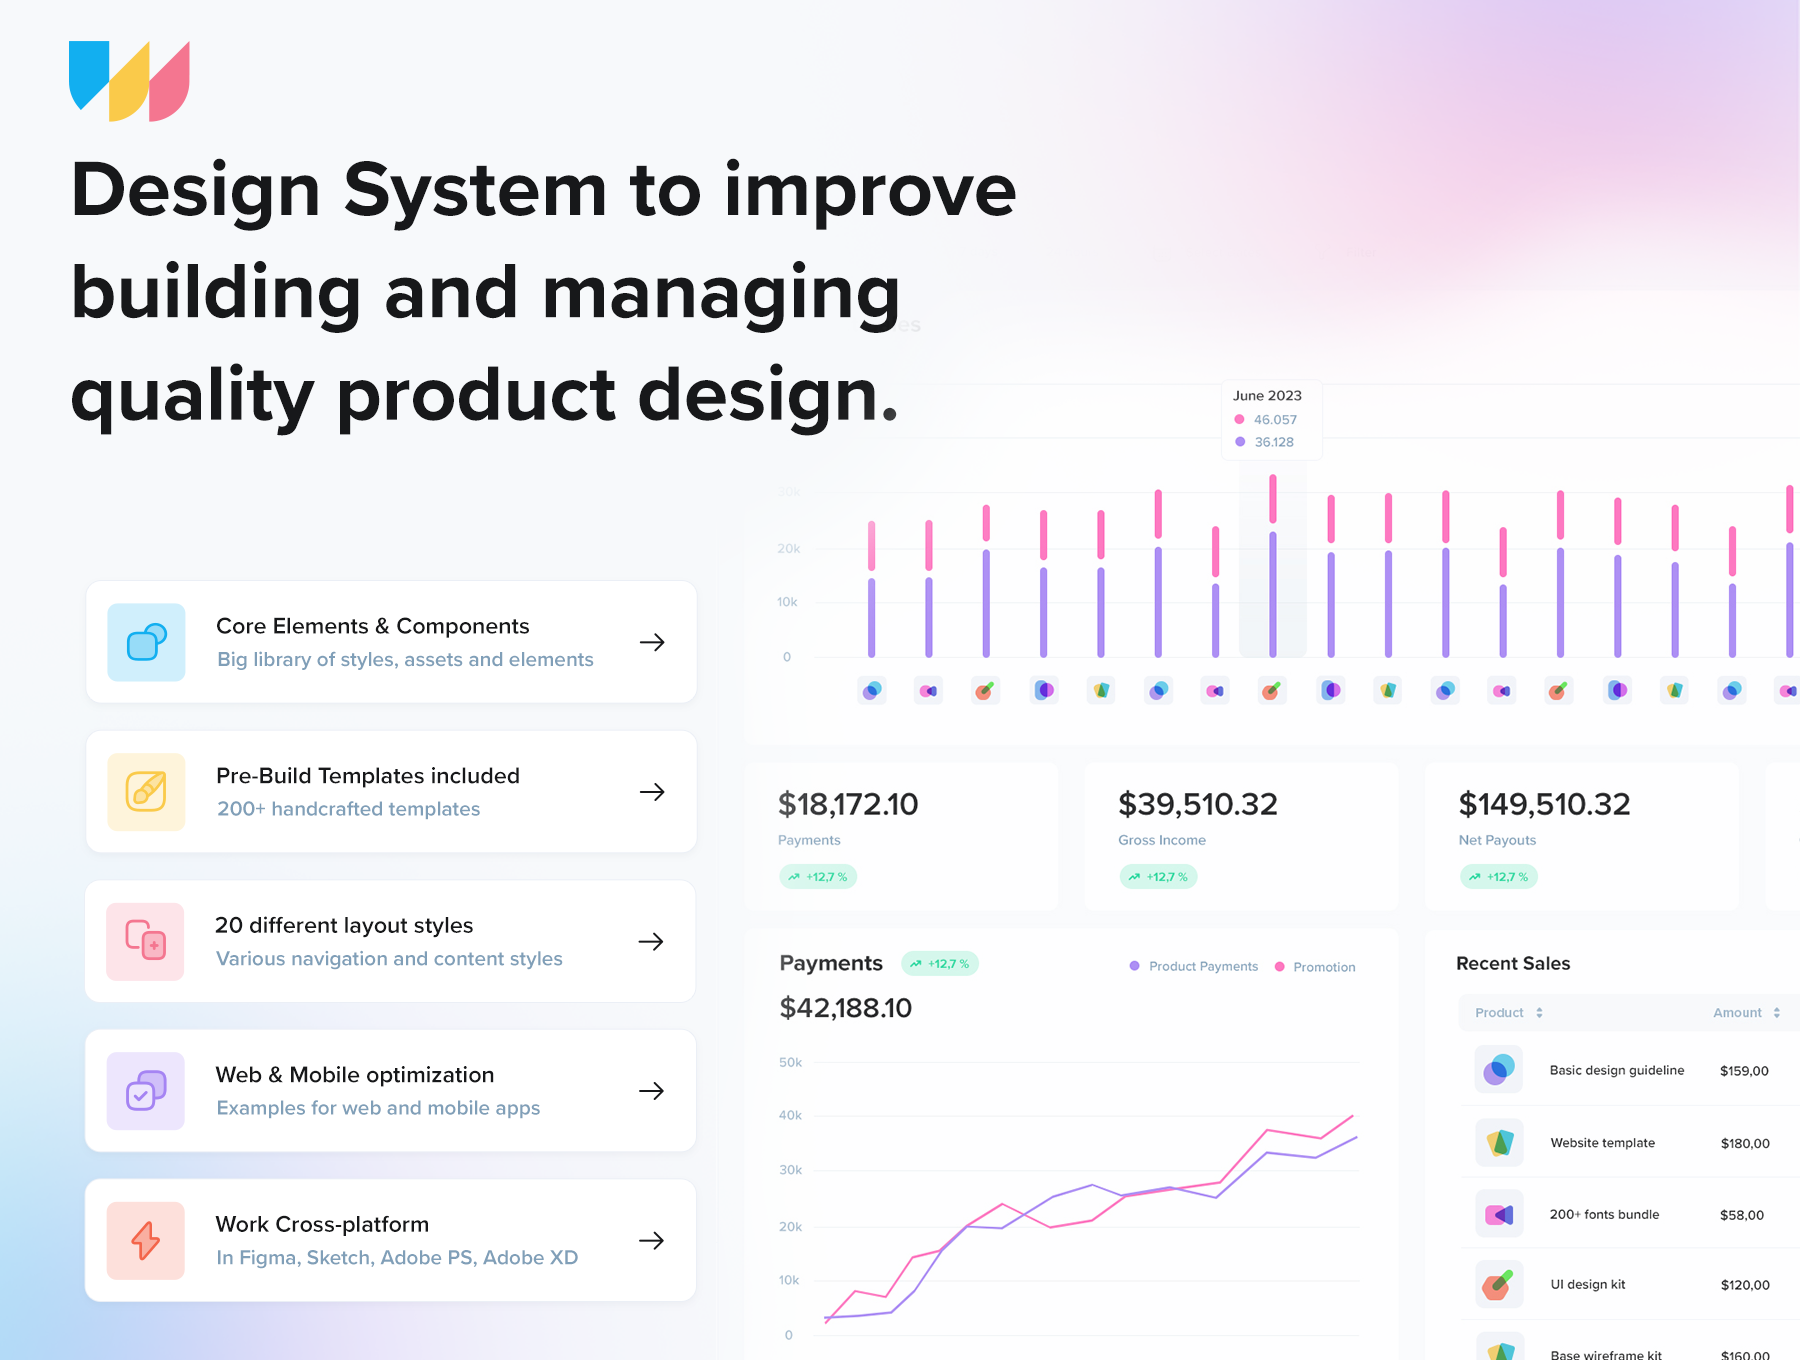This screenshot has height=1360, width=1800.
Task: Click the $42,188.10 payments total
Action: 846,1008
